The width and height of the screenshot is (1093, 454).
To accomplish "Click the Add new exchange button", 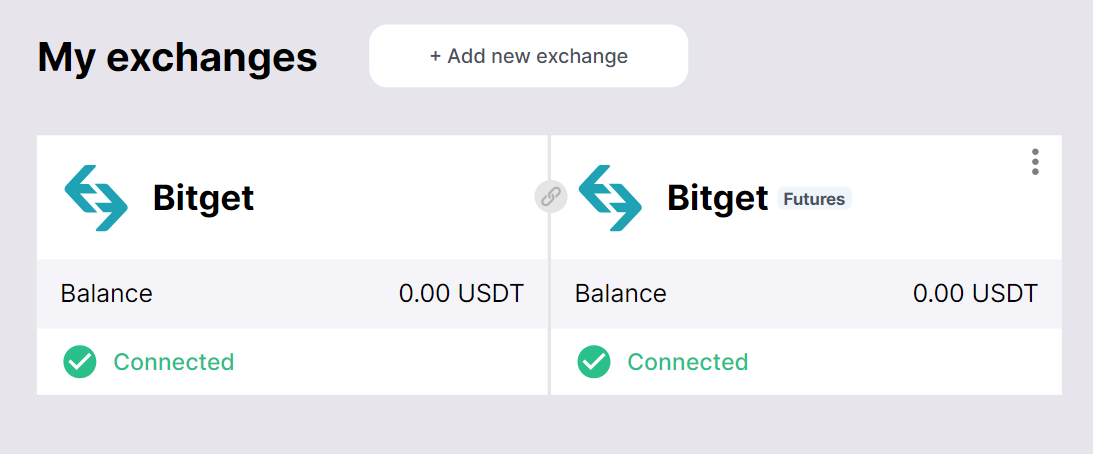I will pos(528,56).
